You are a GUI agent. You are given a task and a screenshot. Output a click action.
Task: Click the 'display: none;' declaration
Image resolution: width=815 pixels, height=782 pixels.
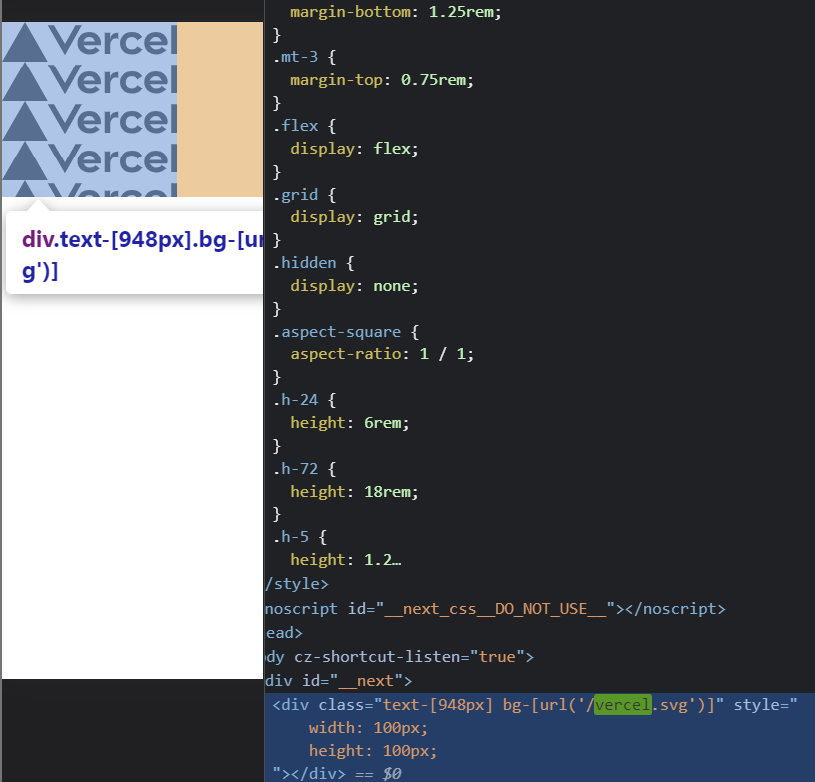coord(354,286)
